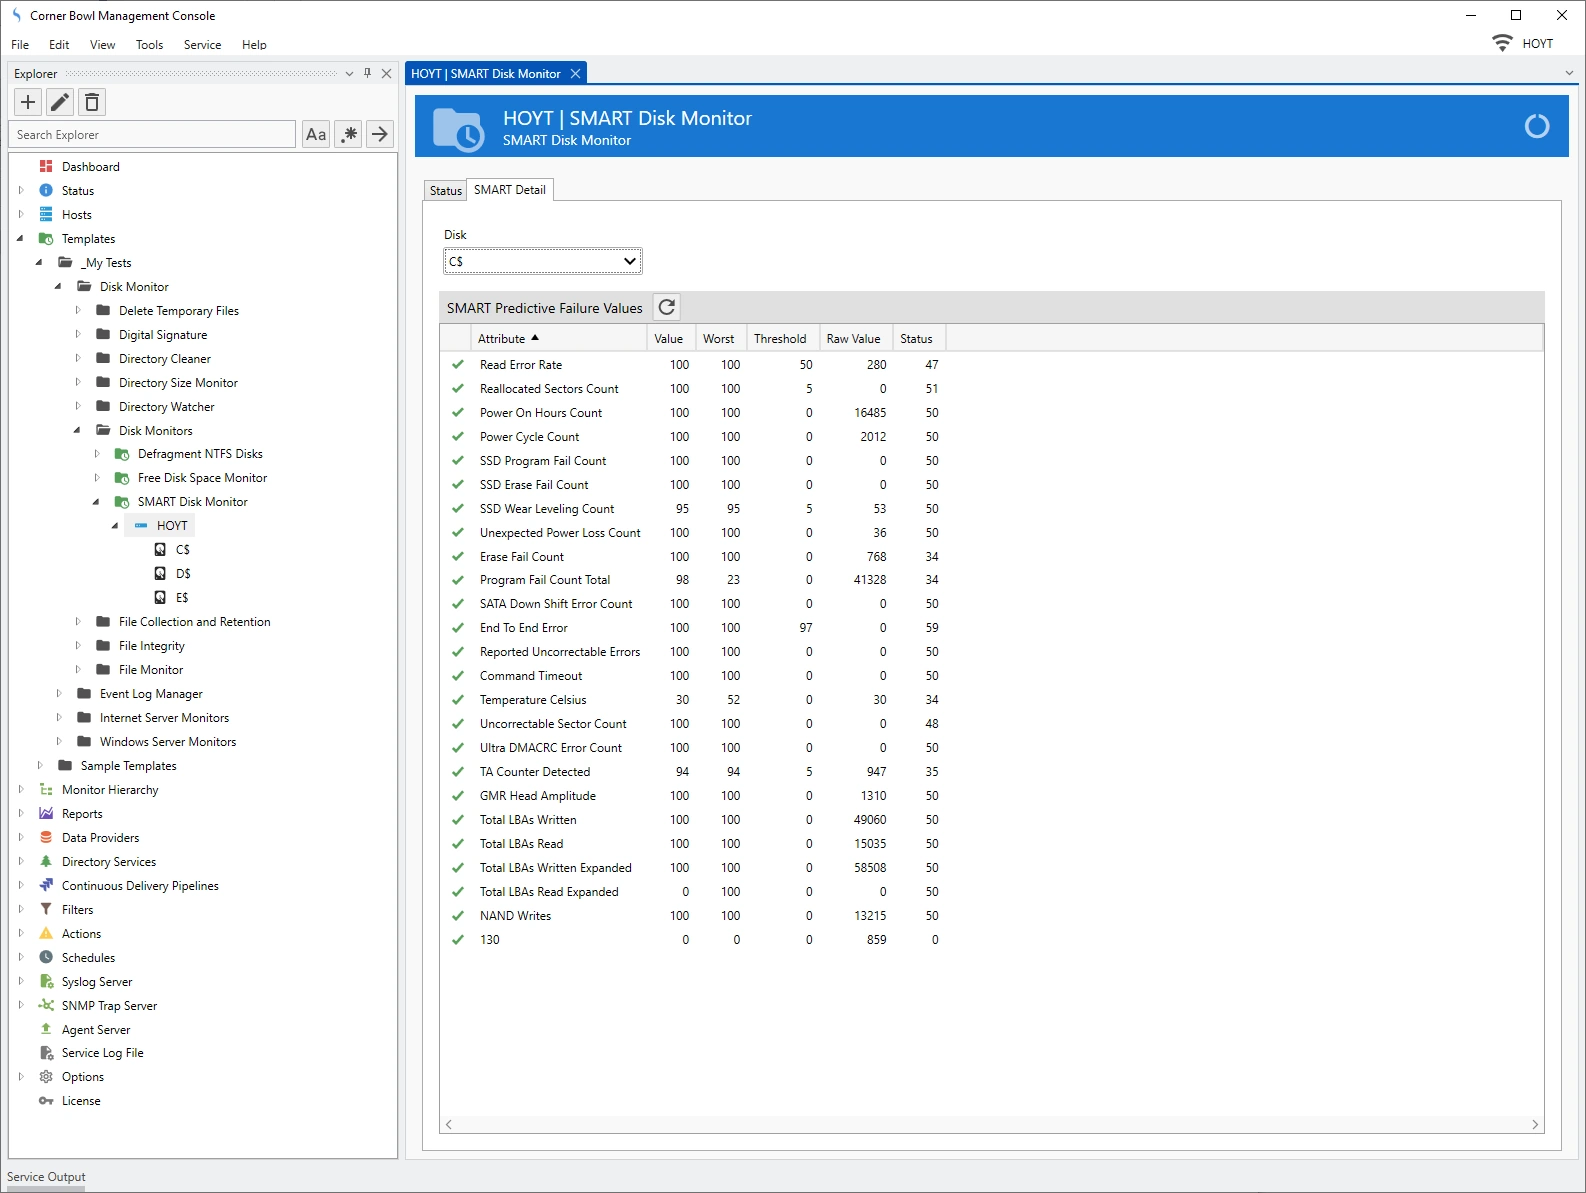Screen dimensions: 1586x1193
Task: Click the Delete trash icon in Explorer
Action: (x=92, y=102)
